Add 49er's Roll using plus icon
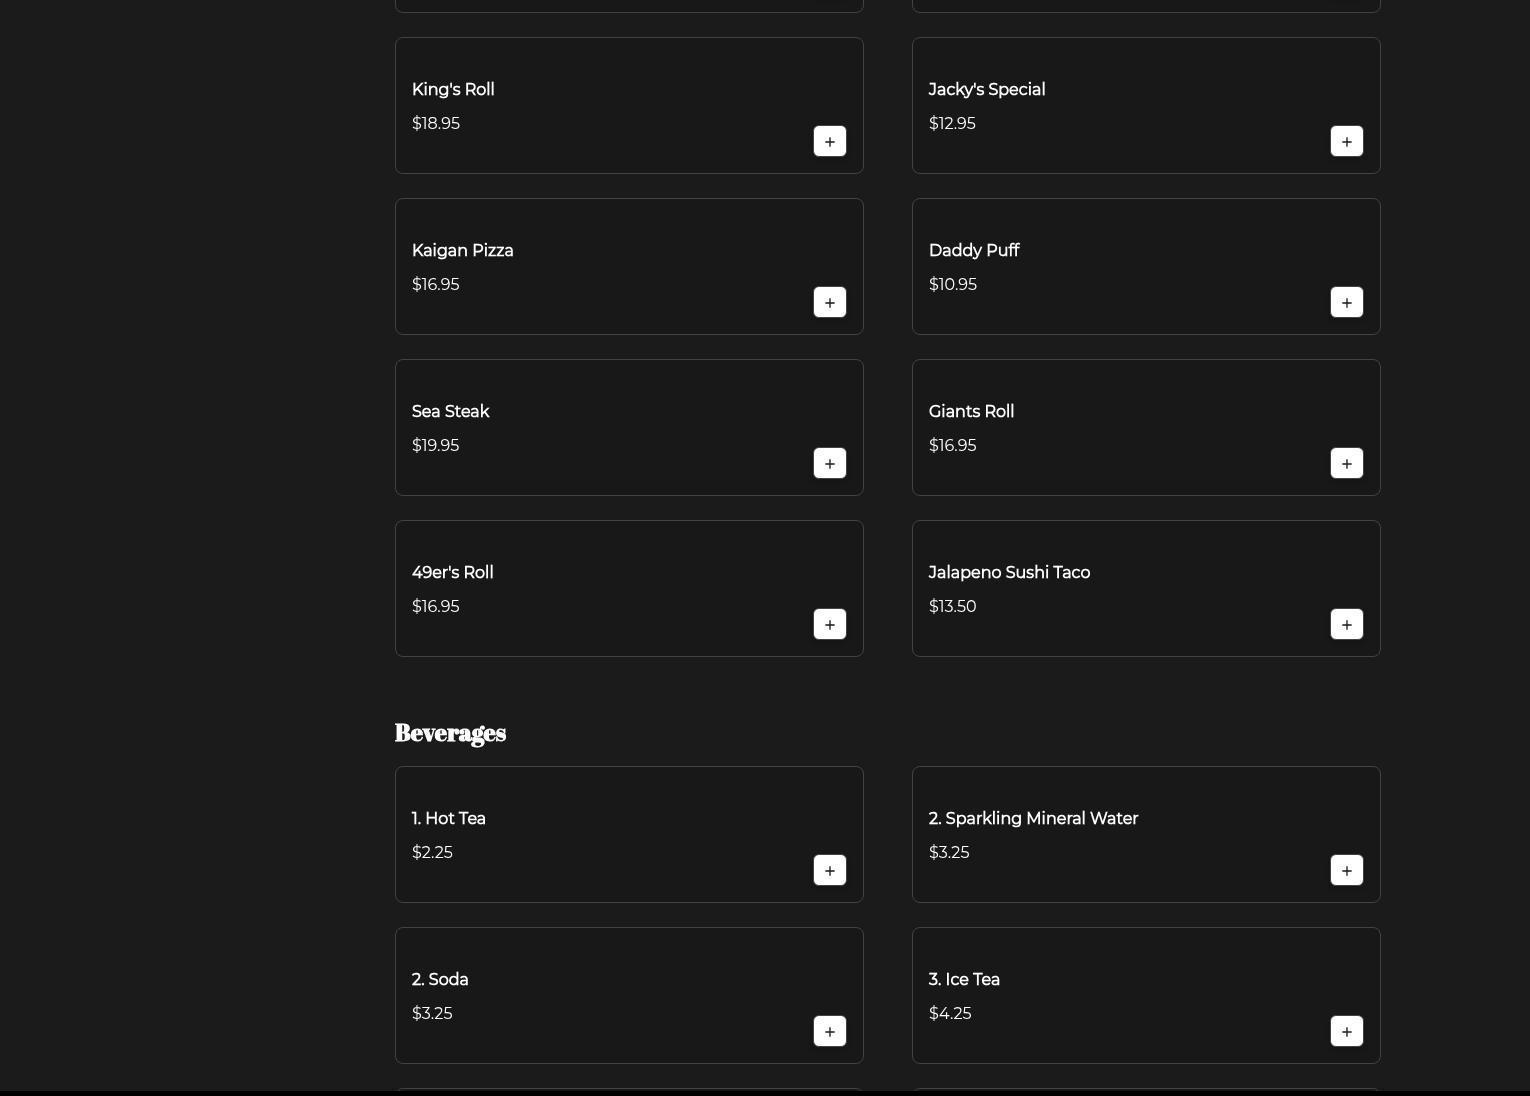 [829, 625]
